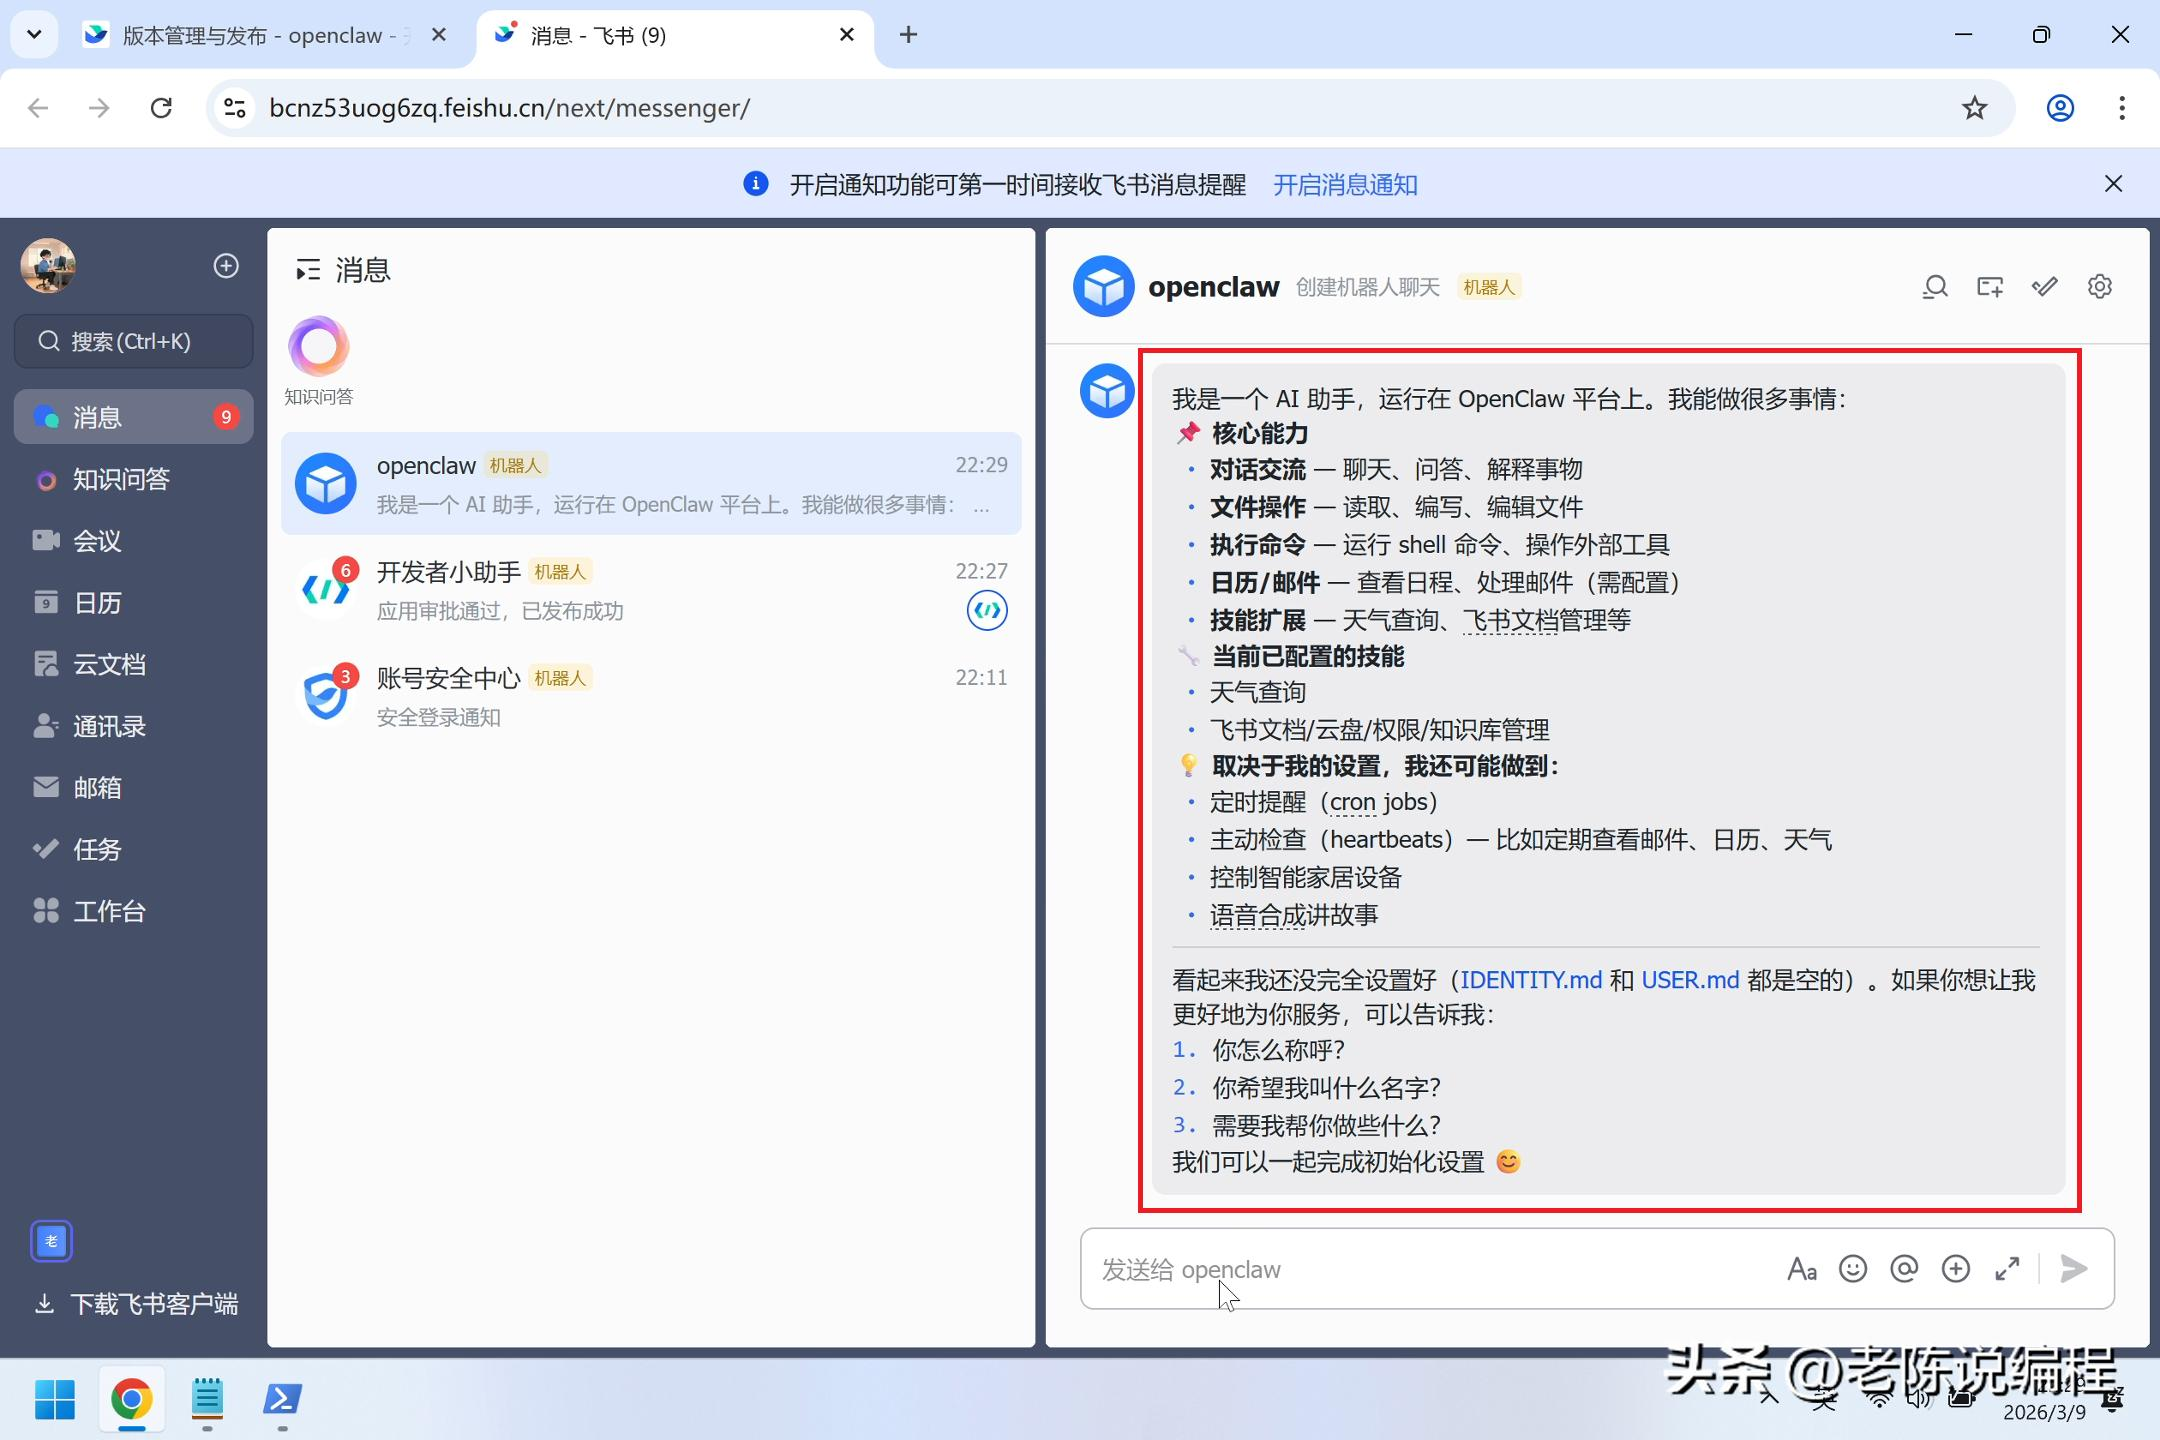The image size is (2160, 1440).
Task: Click the send message arrow icon
Action: click(x=2074, y=1269)
